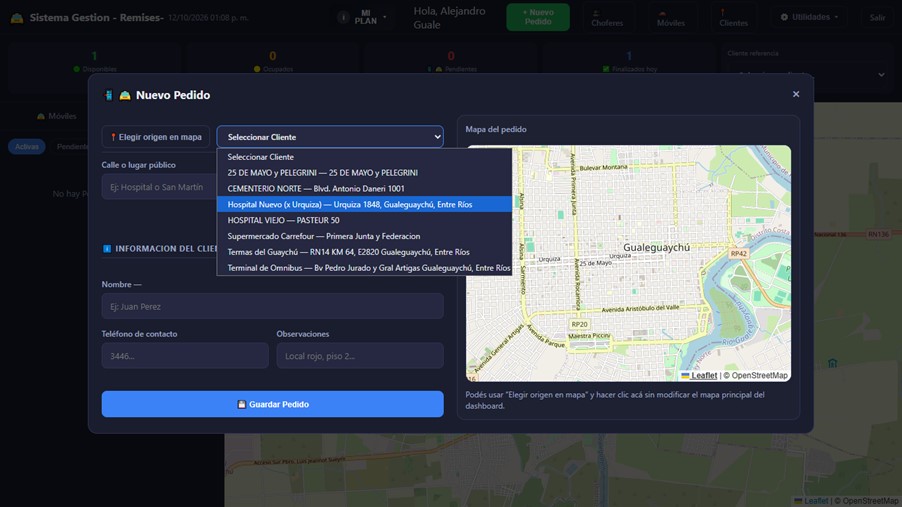Focus the Teléfono de contacto field
902x507 pixels.
coord(185,356)
